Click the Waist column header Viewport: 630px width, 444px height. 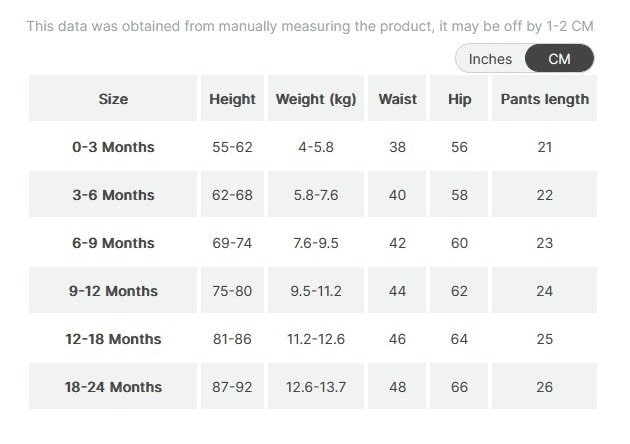coord(397,99)
